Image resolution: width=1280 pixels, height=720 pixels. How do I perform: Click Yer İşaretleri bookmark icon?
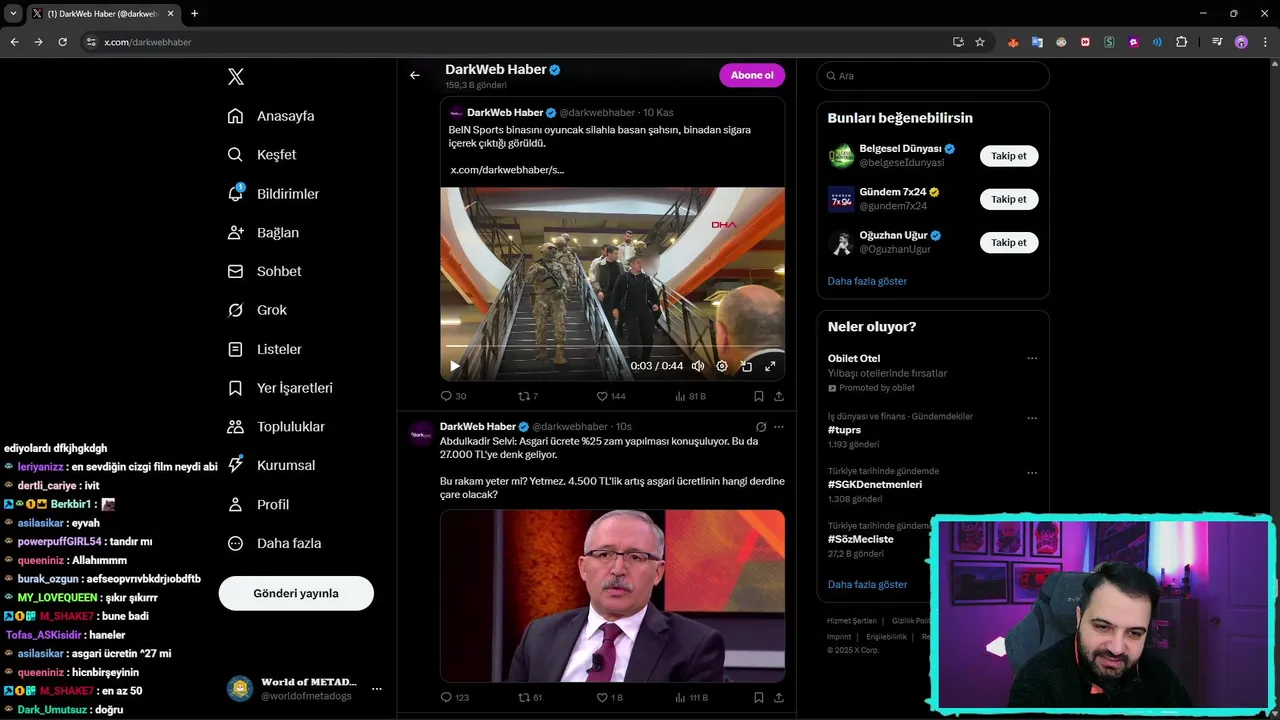click(x=235, y=388)
